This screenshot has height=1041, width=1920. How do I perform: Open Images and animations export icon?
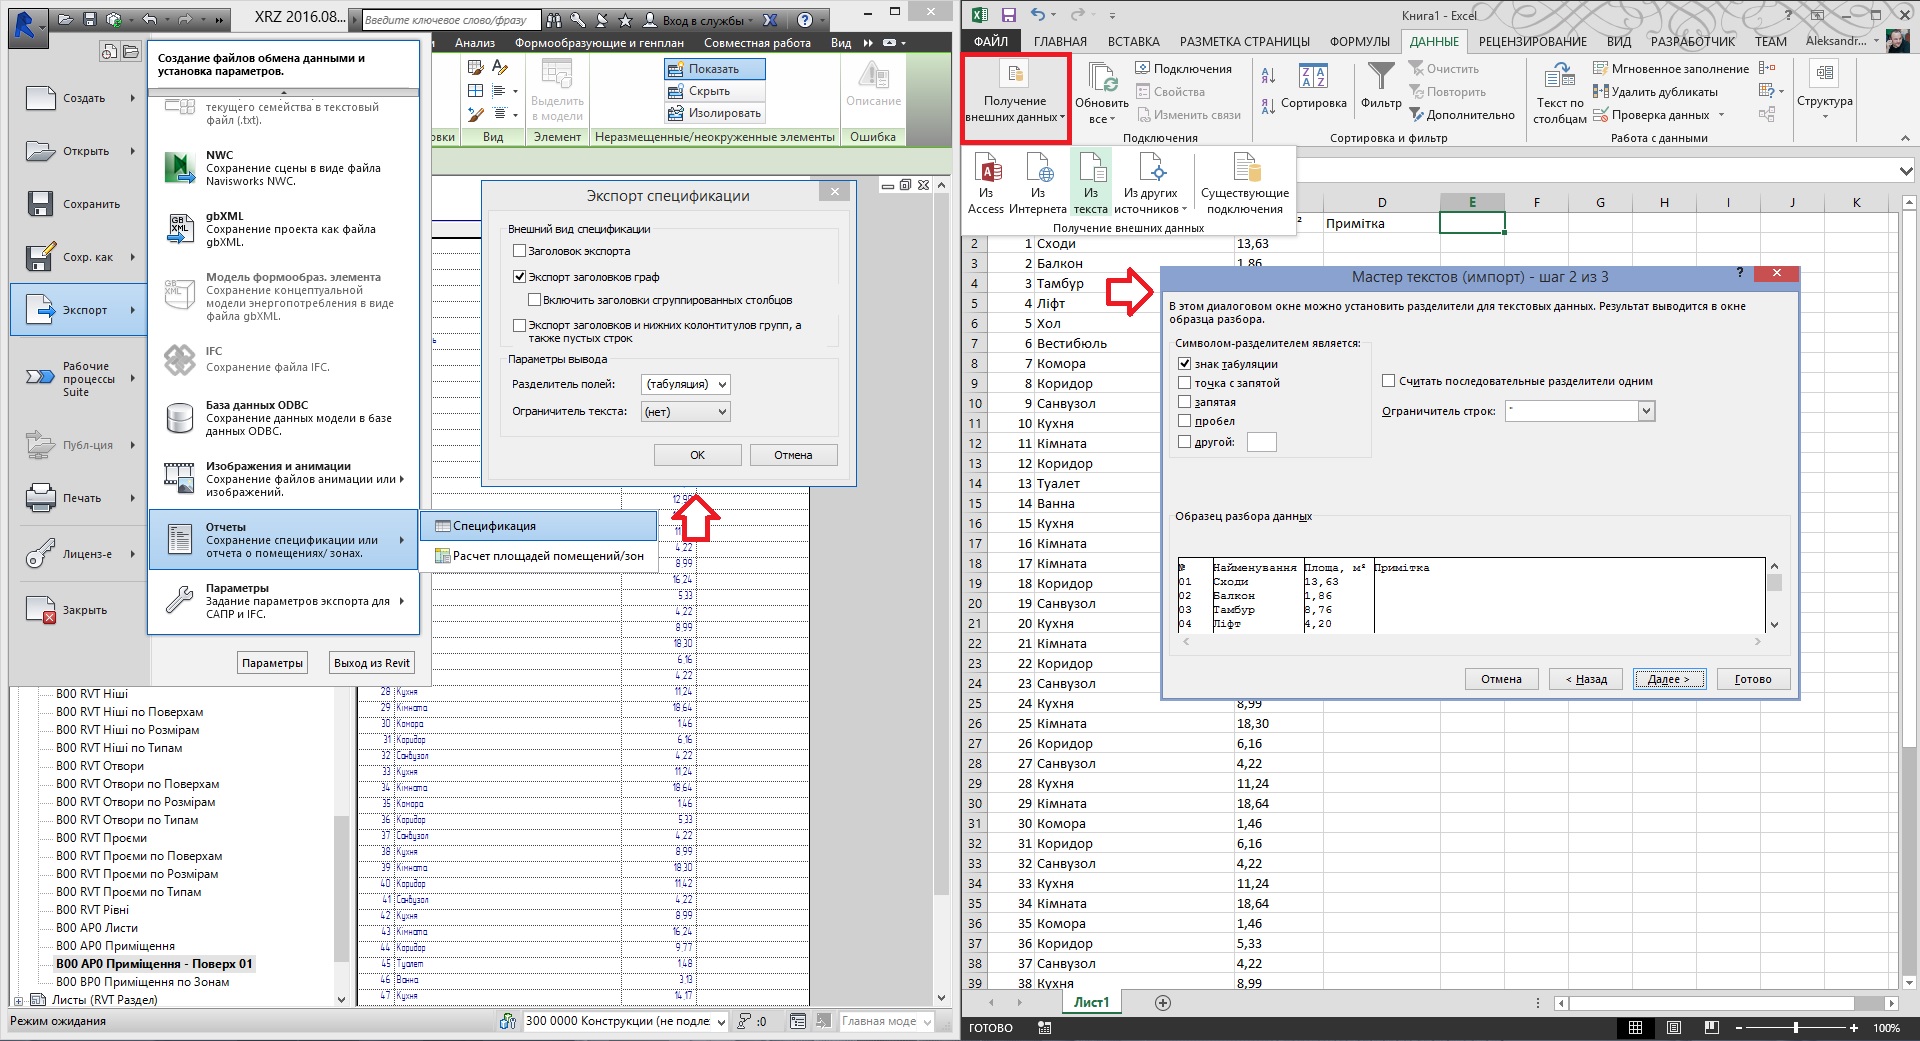[180, 478]
